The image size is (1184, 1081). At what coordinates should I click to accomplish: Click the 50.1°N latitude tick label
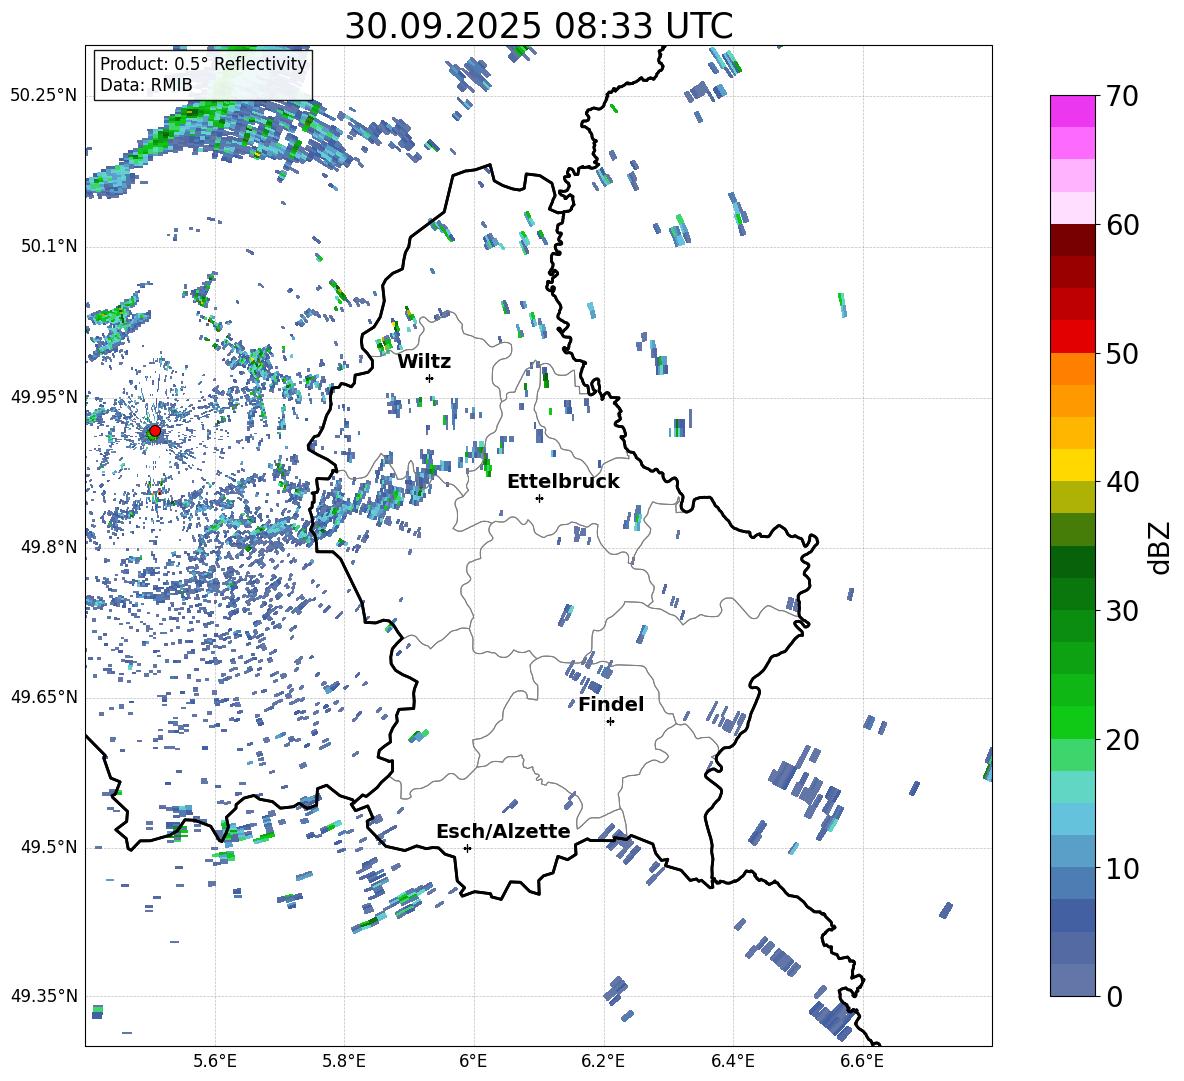[44, 247]
